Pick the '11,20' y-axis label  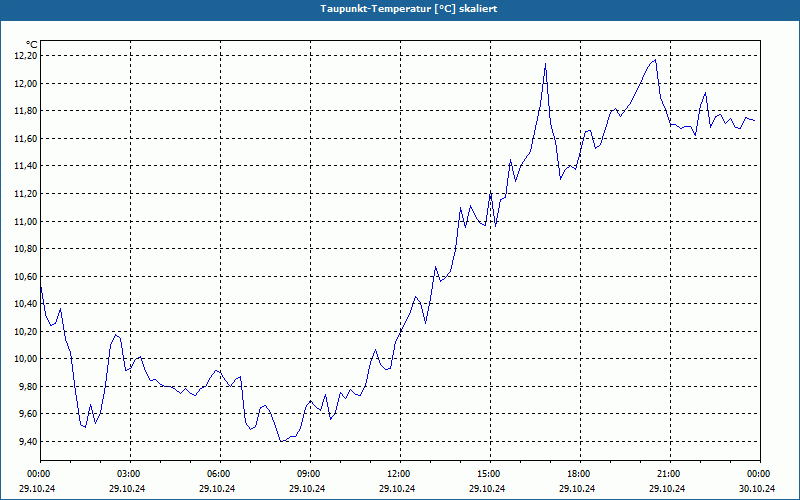(24, 193)
